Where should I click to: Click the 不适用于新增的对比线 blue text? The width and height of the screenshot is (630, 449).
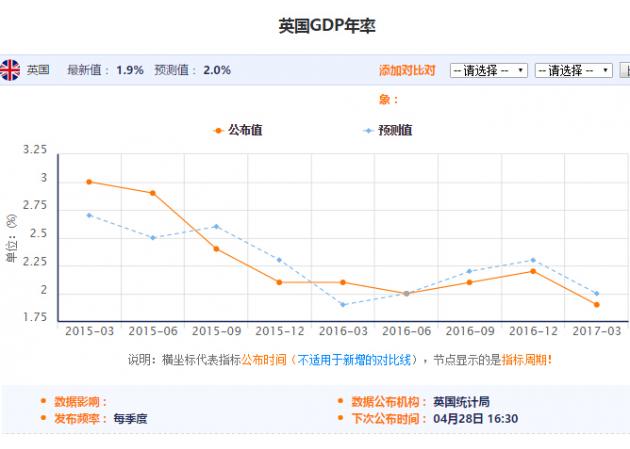click(x=354, y=359)
